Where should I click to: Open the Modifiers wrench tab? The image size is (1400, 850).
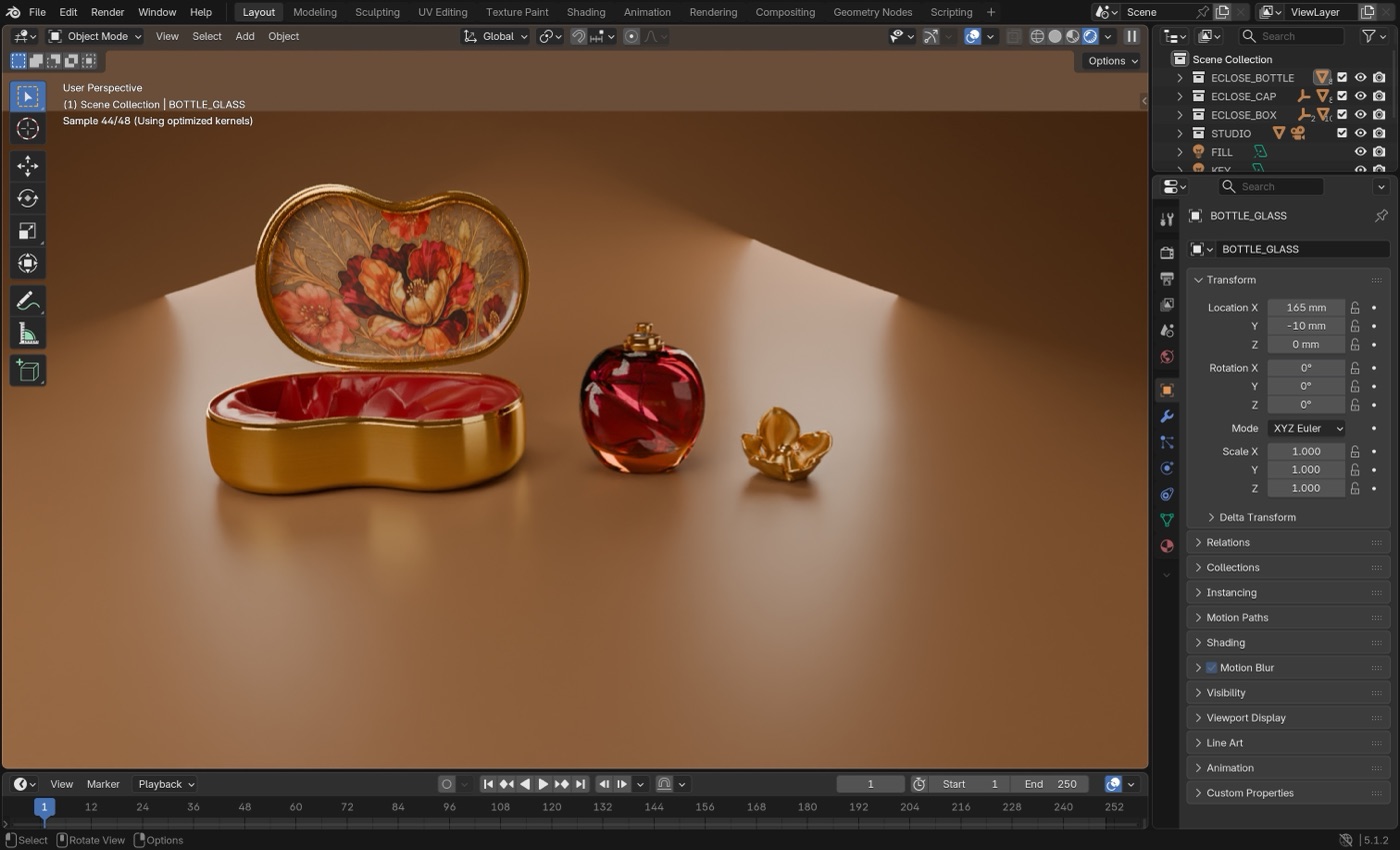1166,416
